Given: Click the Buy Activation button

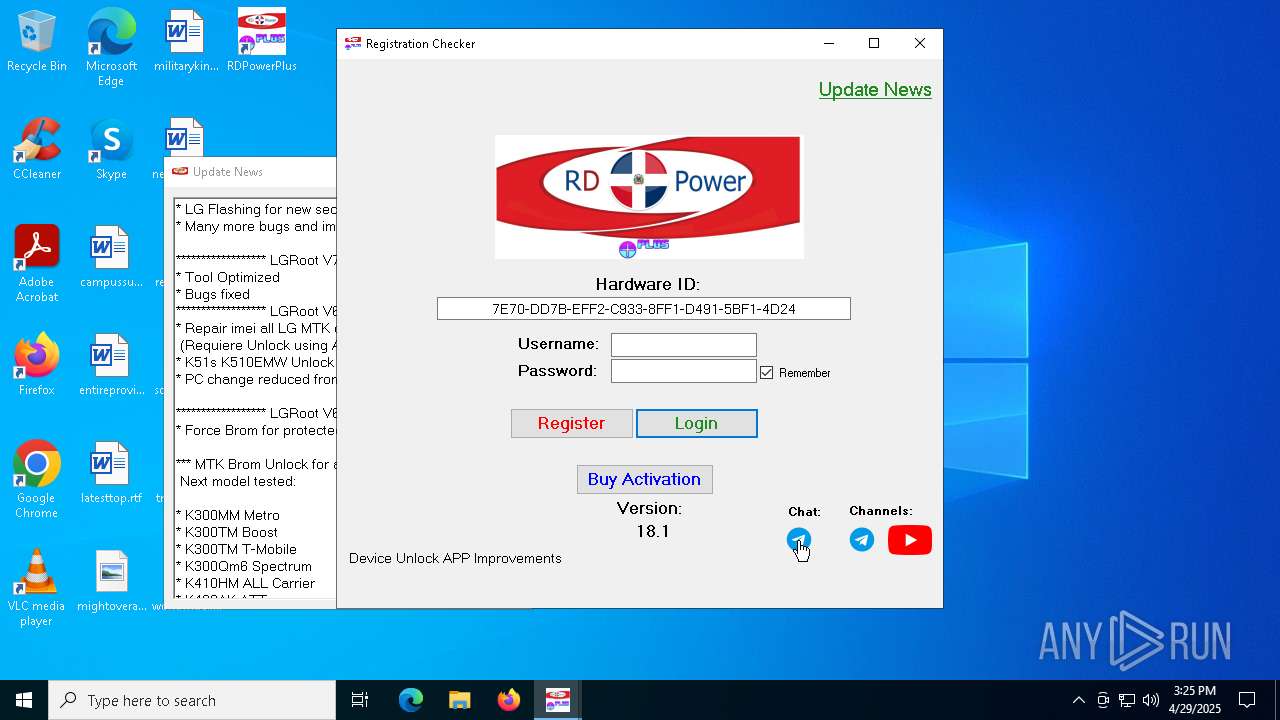Looking at the screenshot, I should coord(644,479).
